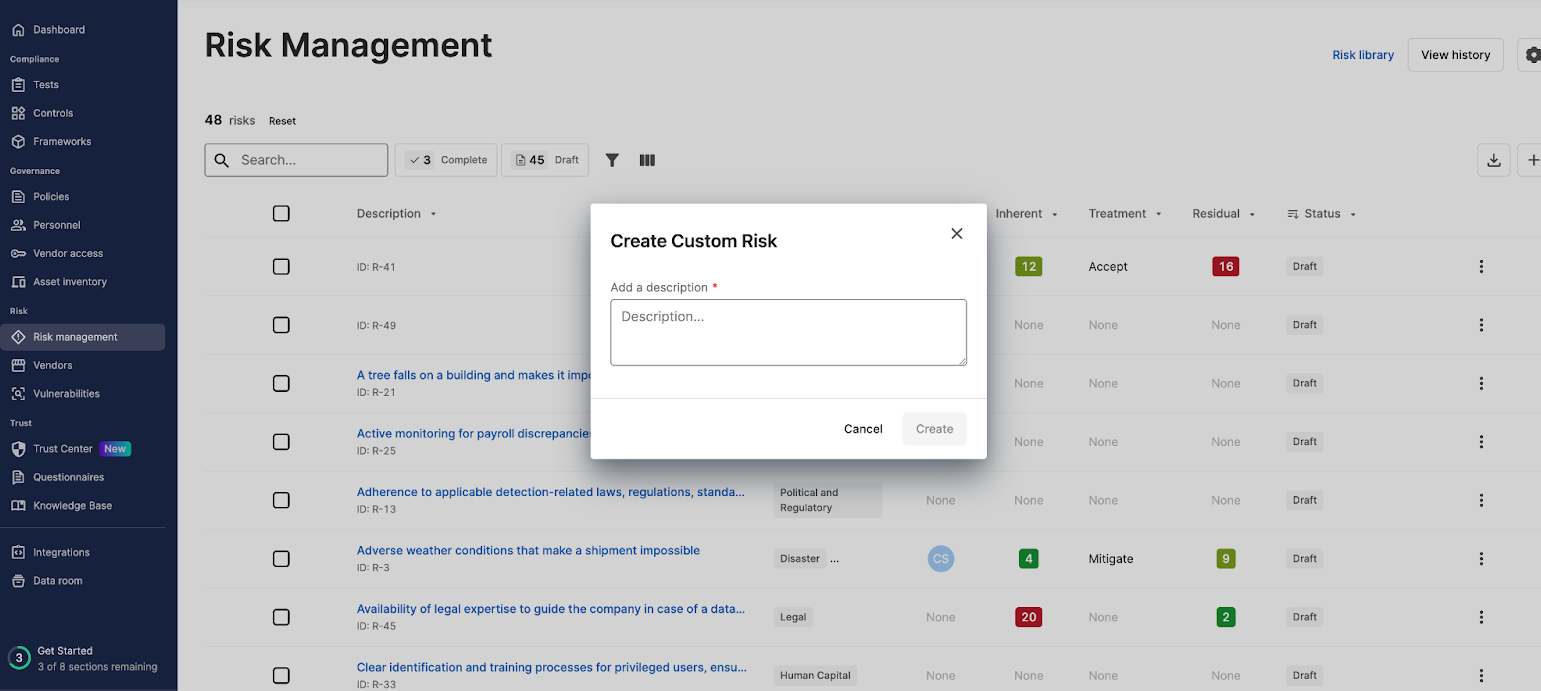The width and height of the screenshot is (1541, 691).
Task: Reset the risk filters
Action: [x=282, y=121]
